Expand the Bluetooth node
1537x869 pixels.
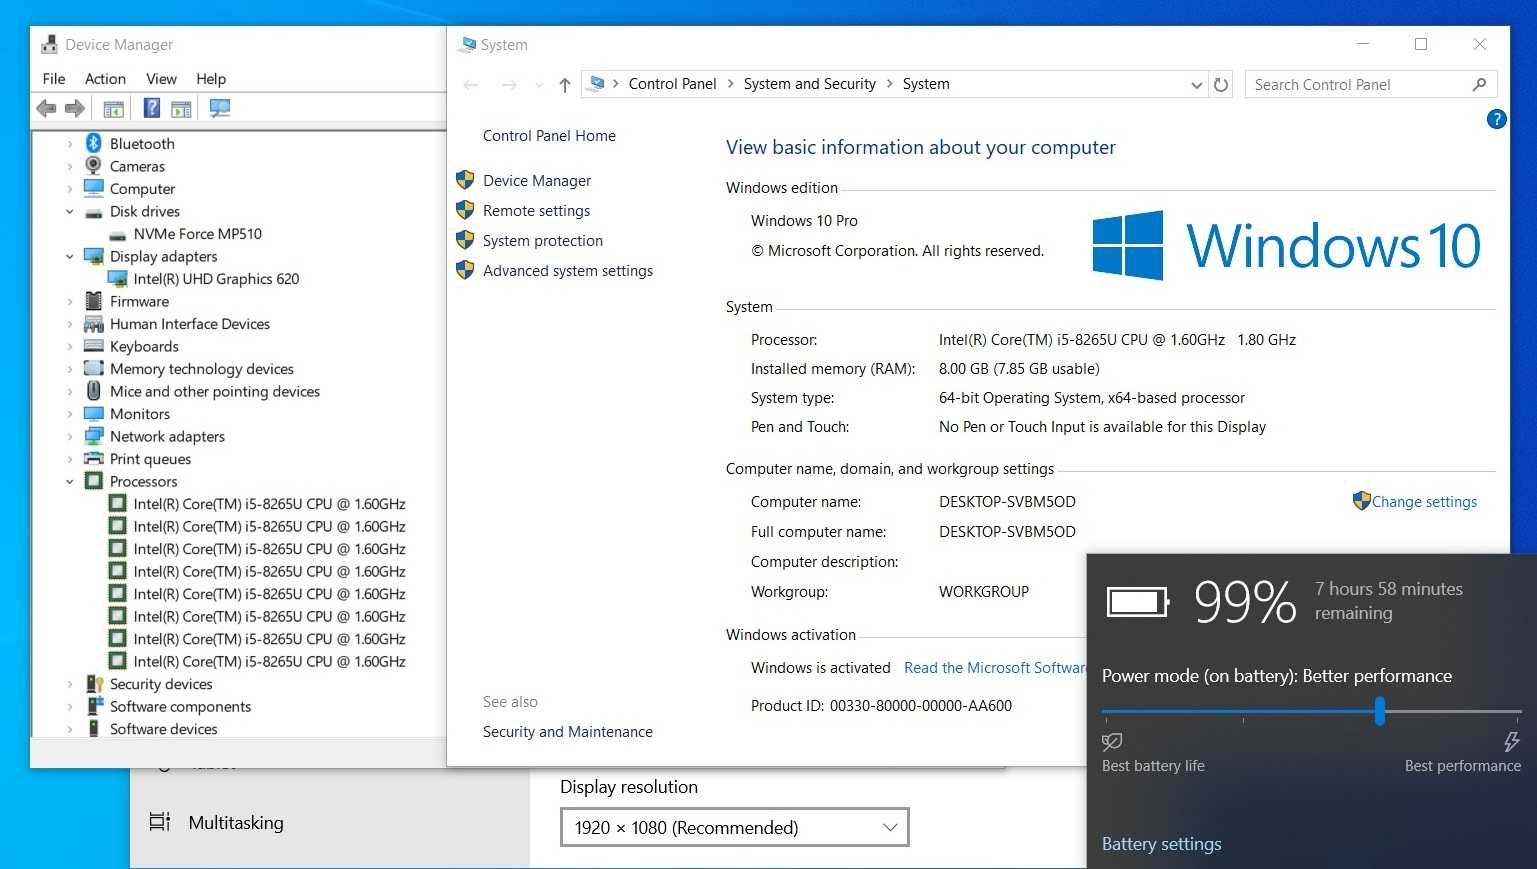pyautogui.click(x=69, y=144)
